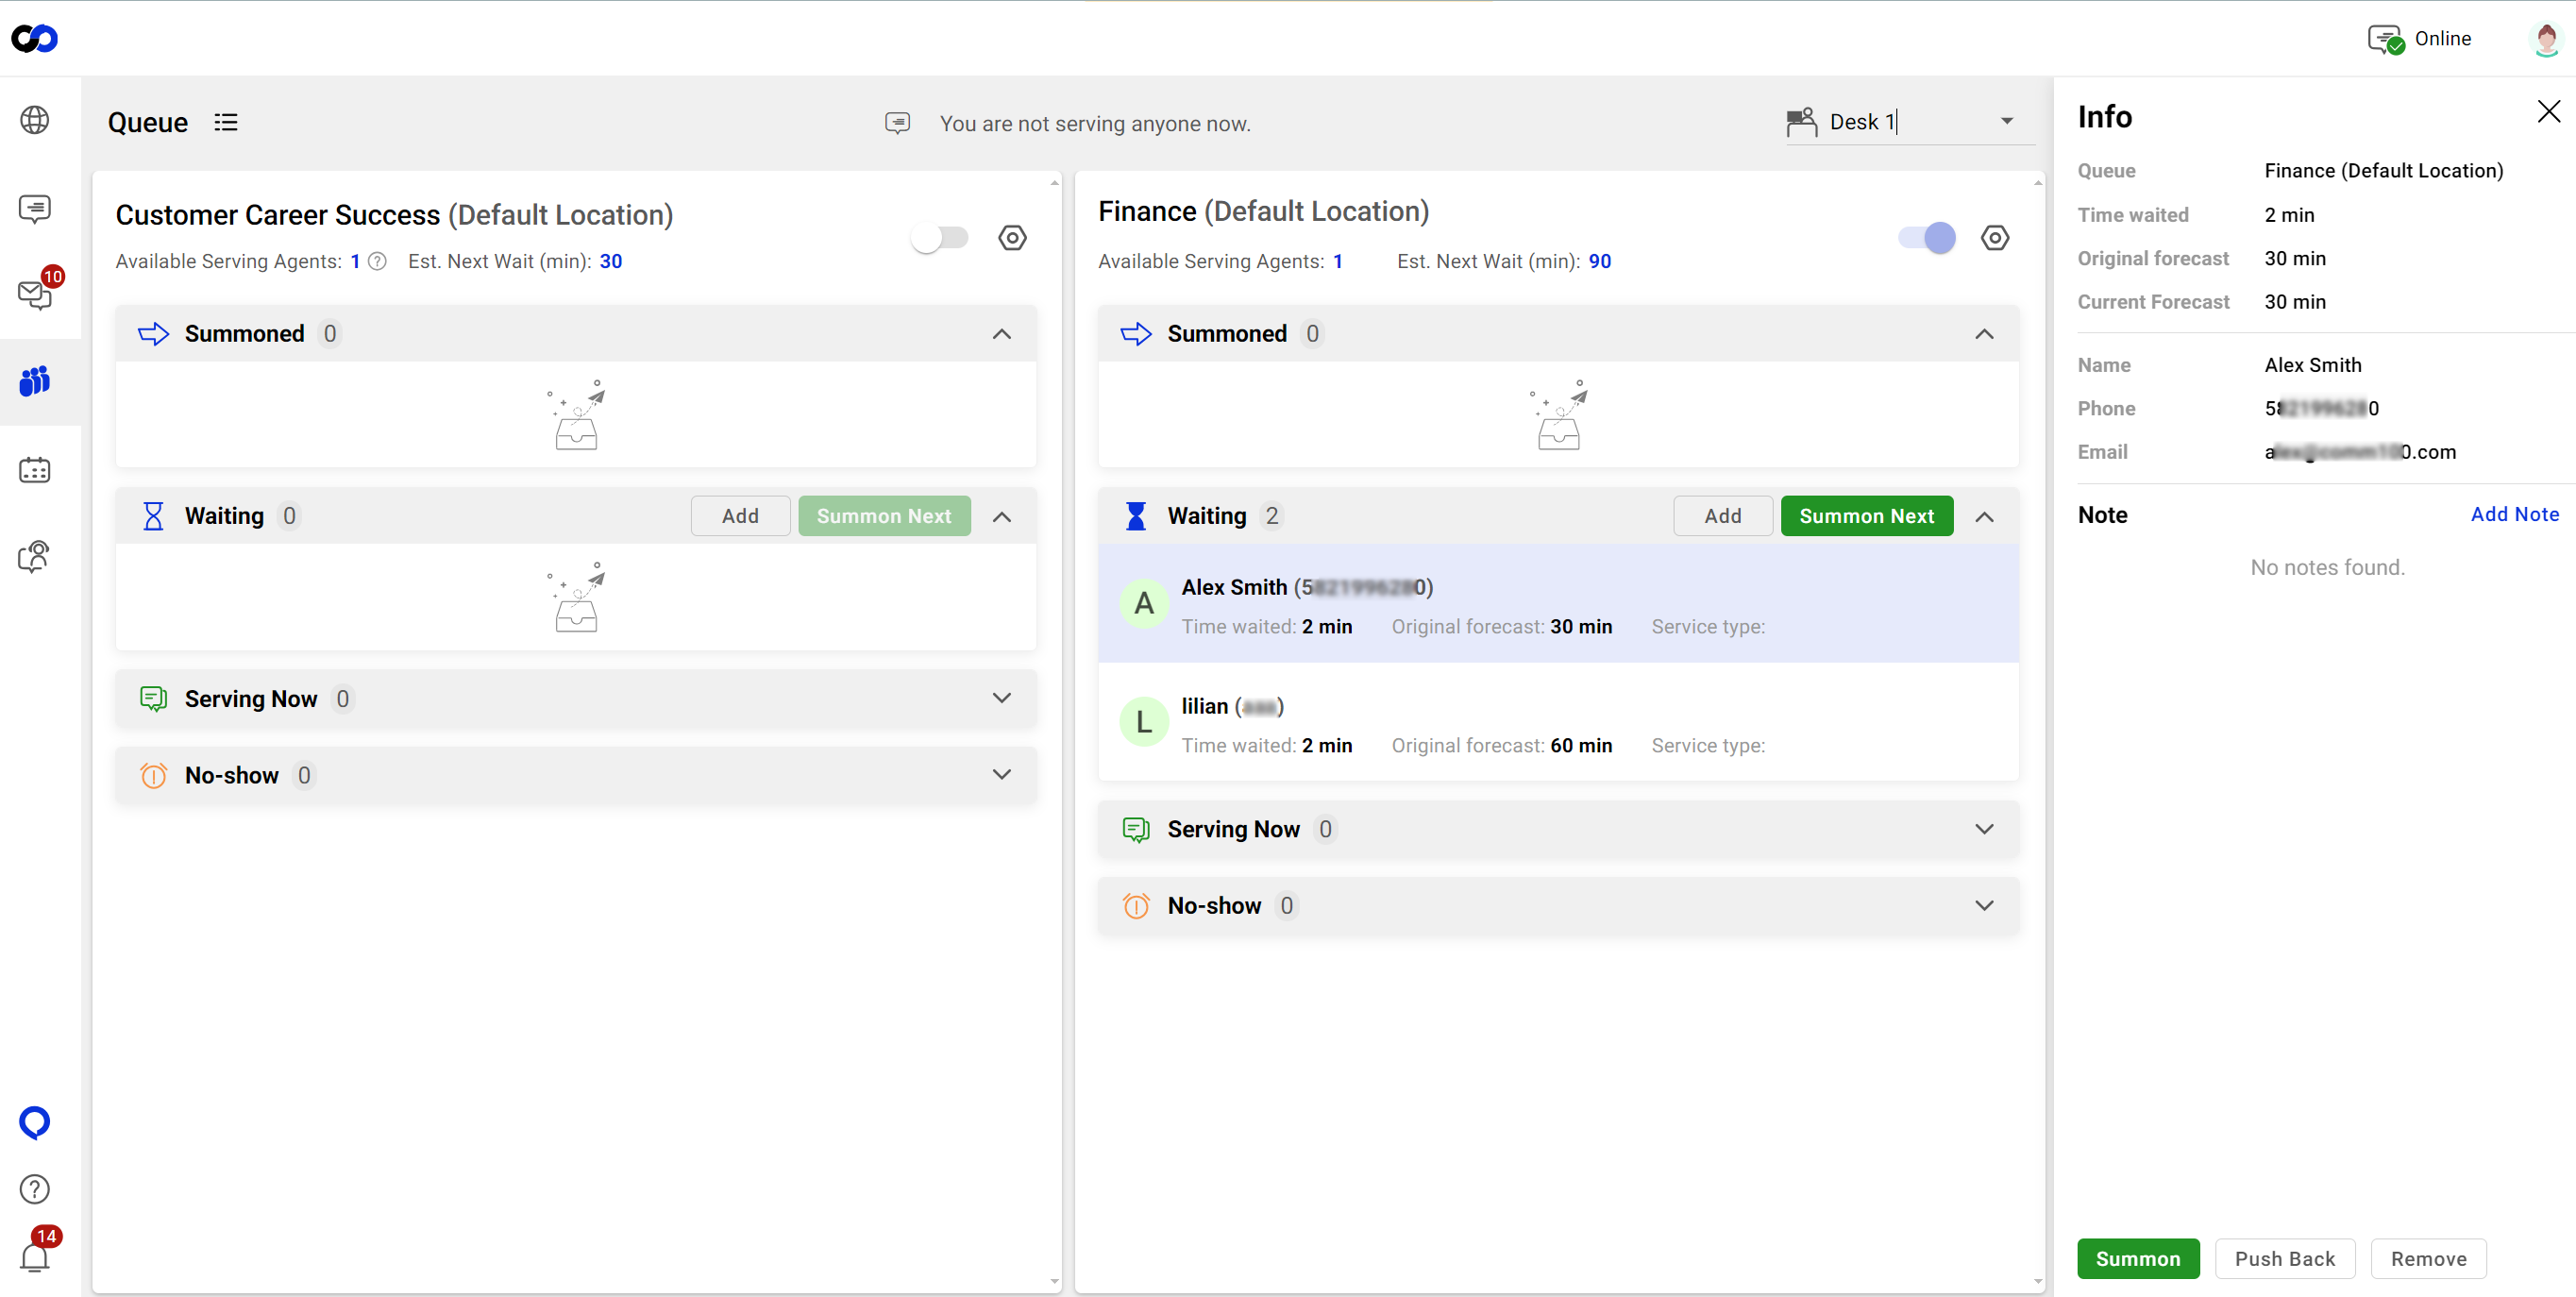
Task: Open Finance queue settings icon
Action: pyautogui.click(x=1995, y=238)
